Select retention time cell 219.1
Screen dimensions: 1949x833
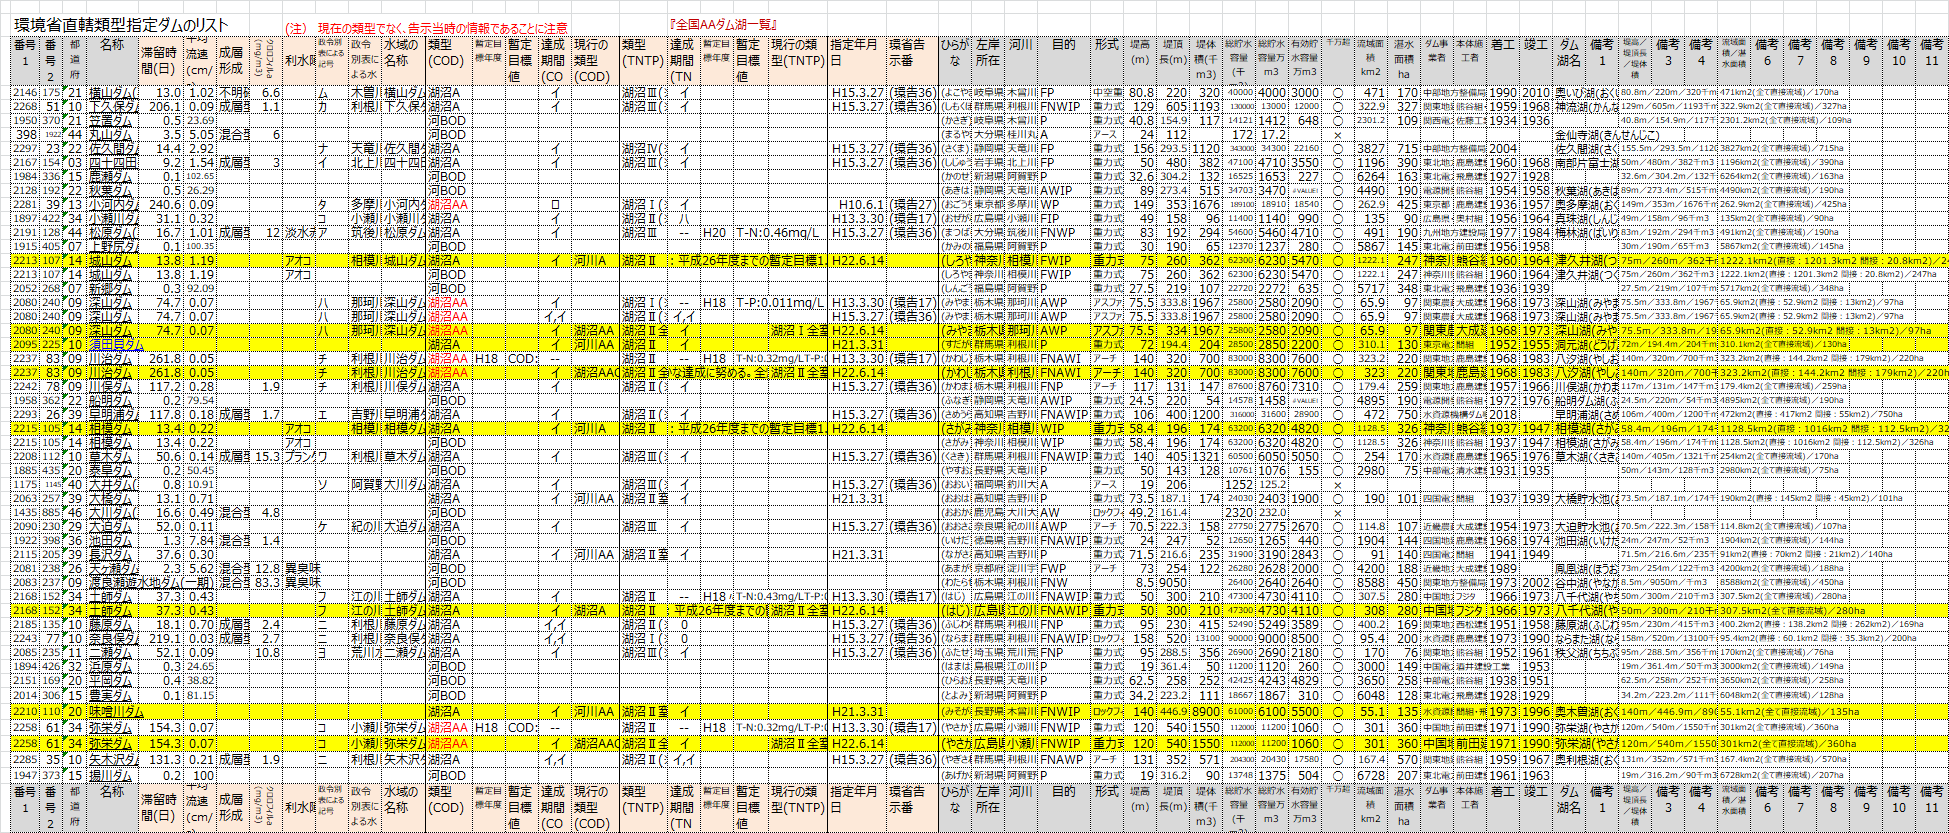(x=163, y=638)
